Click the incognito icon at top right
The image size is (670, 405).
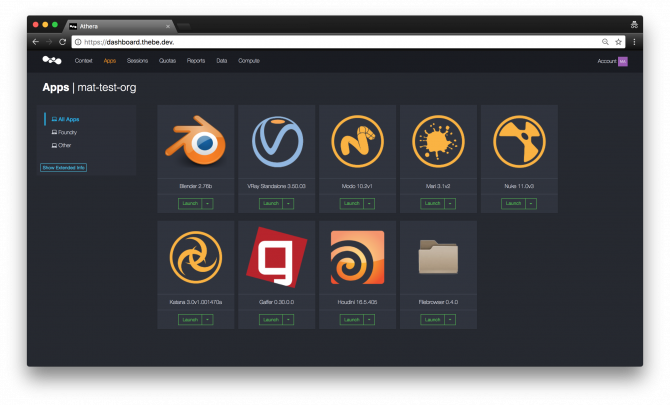[x=634, y=25]
